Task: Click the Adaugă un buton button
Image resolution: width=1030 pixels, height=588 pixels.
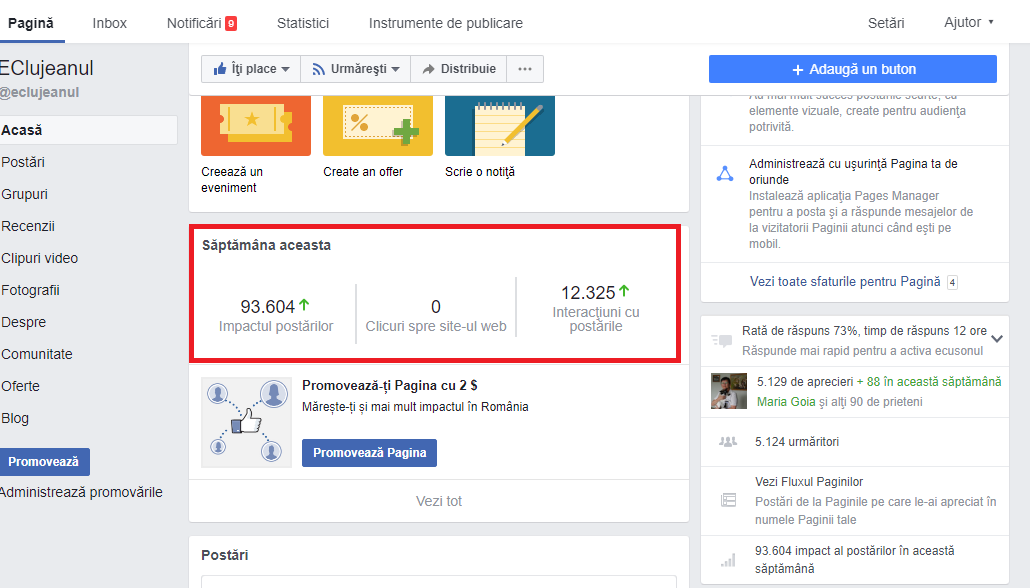Action: point(853,69)
